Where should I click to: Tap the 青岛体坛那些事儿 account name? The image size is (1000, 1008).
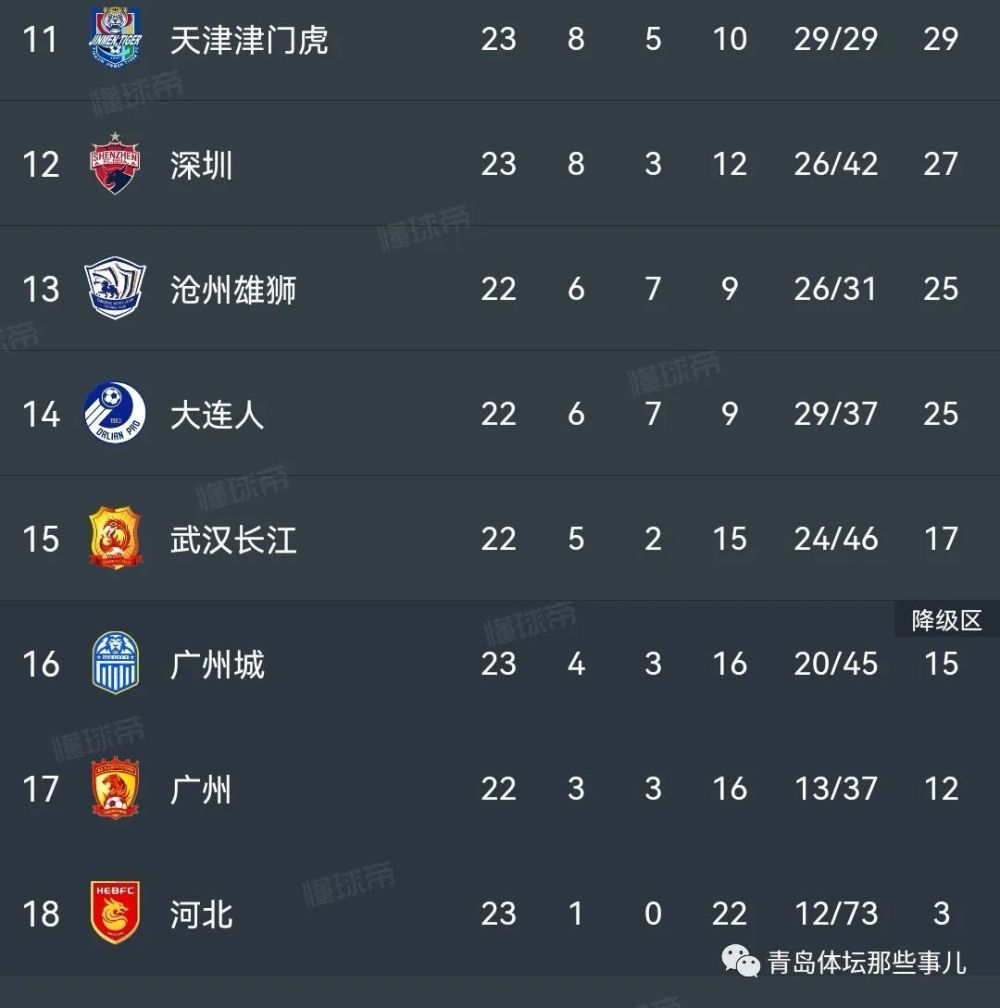click(x=867, y=962)
